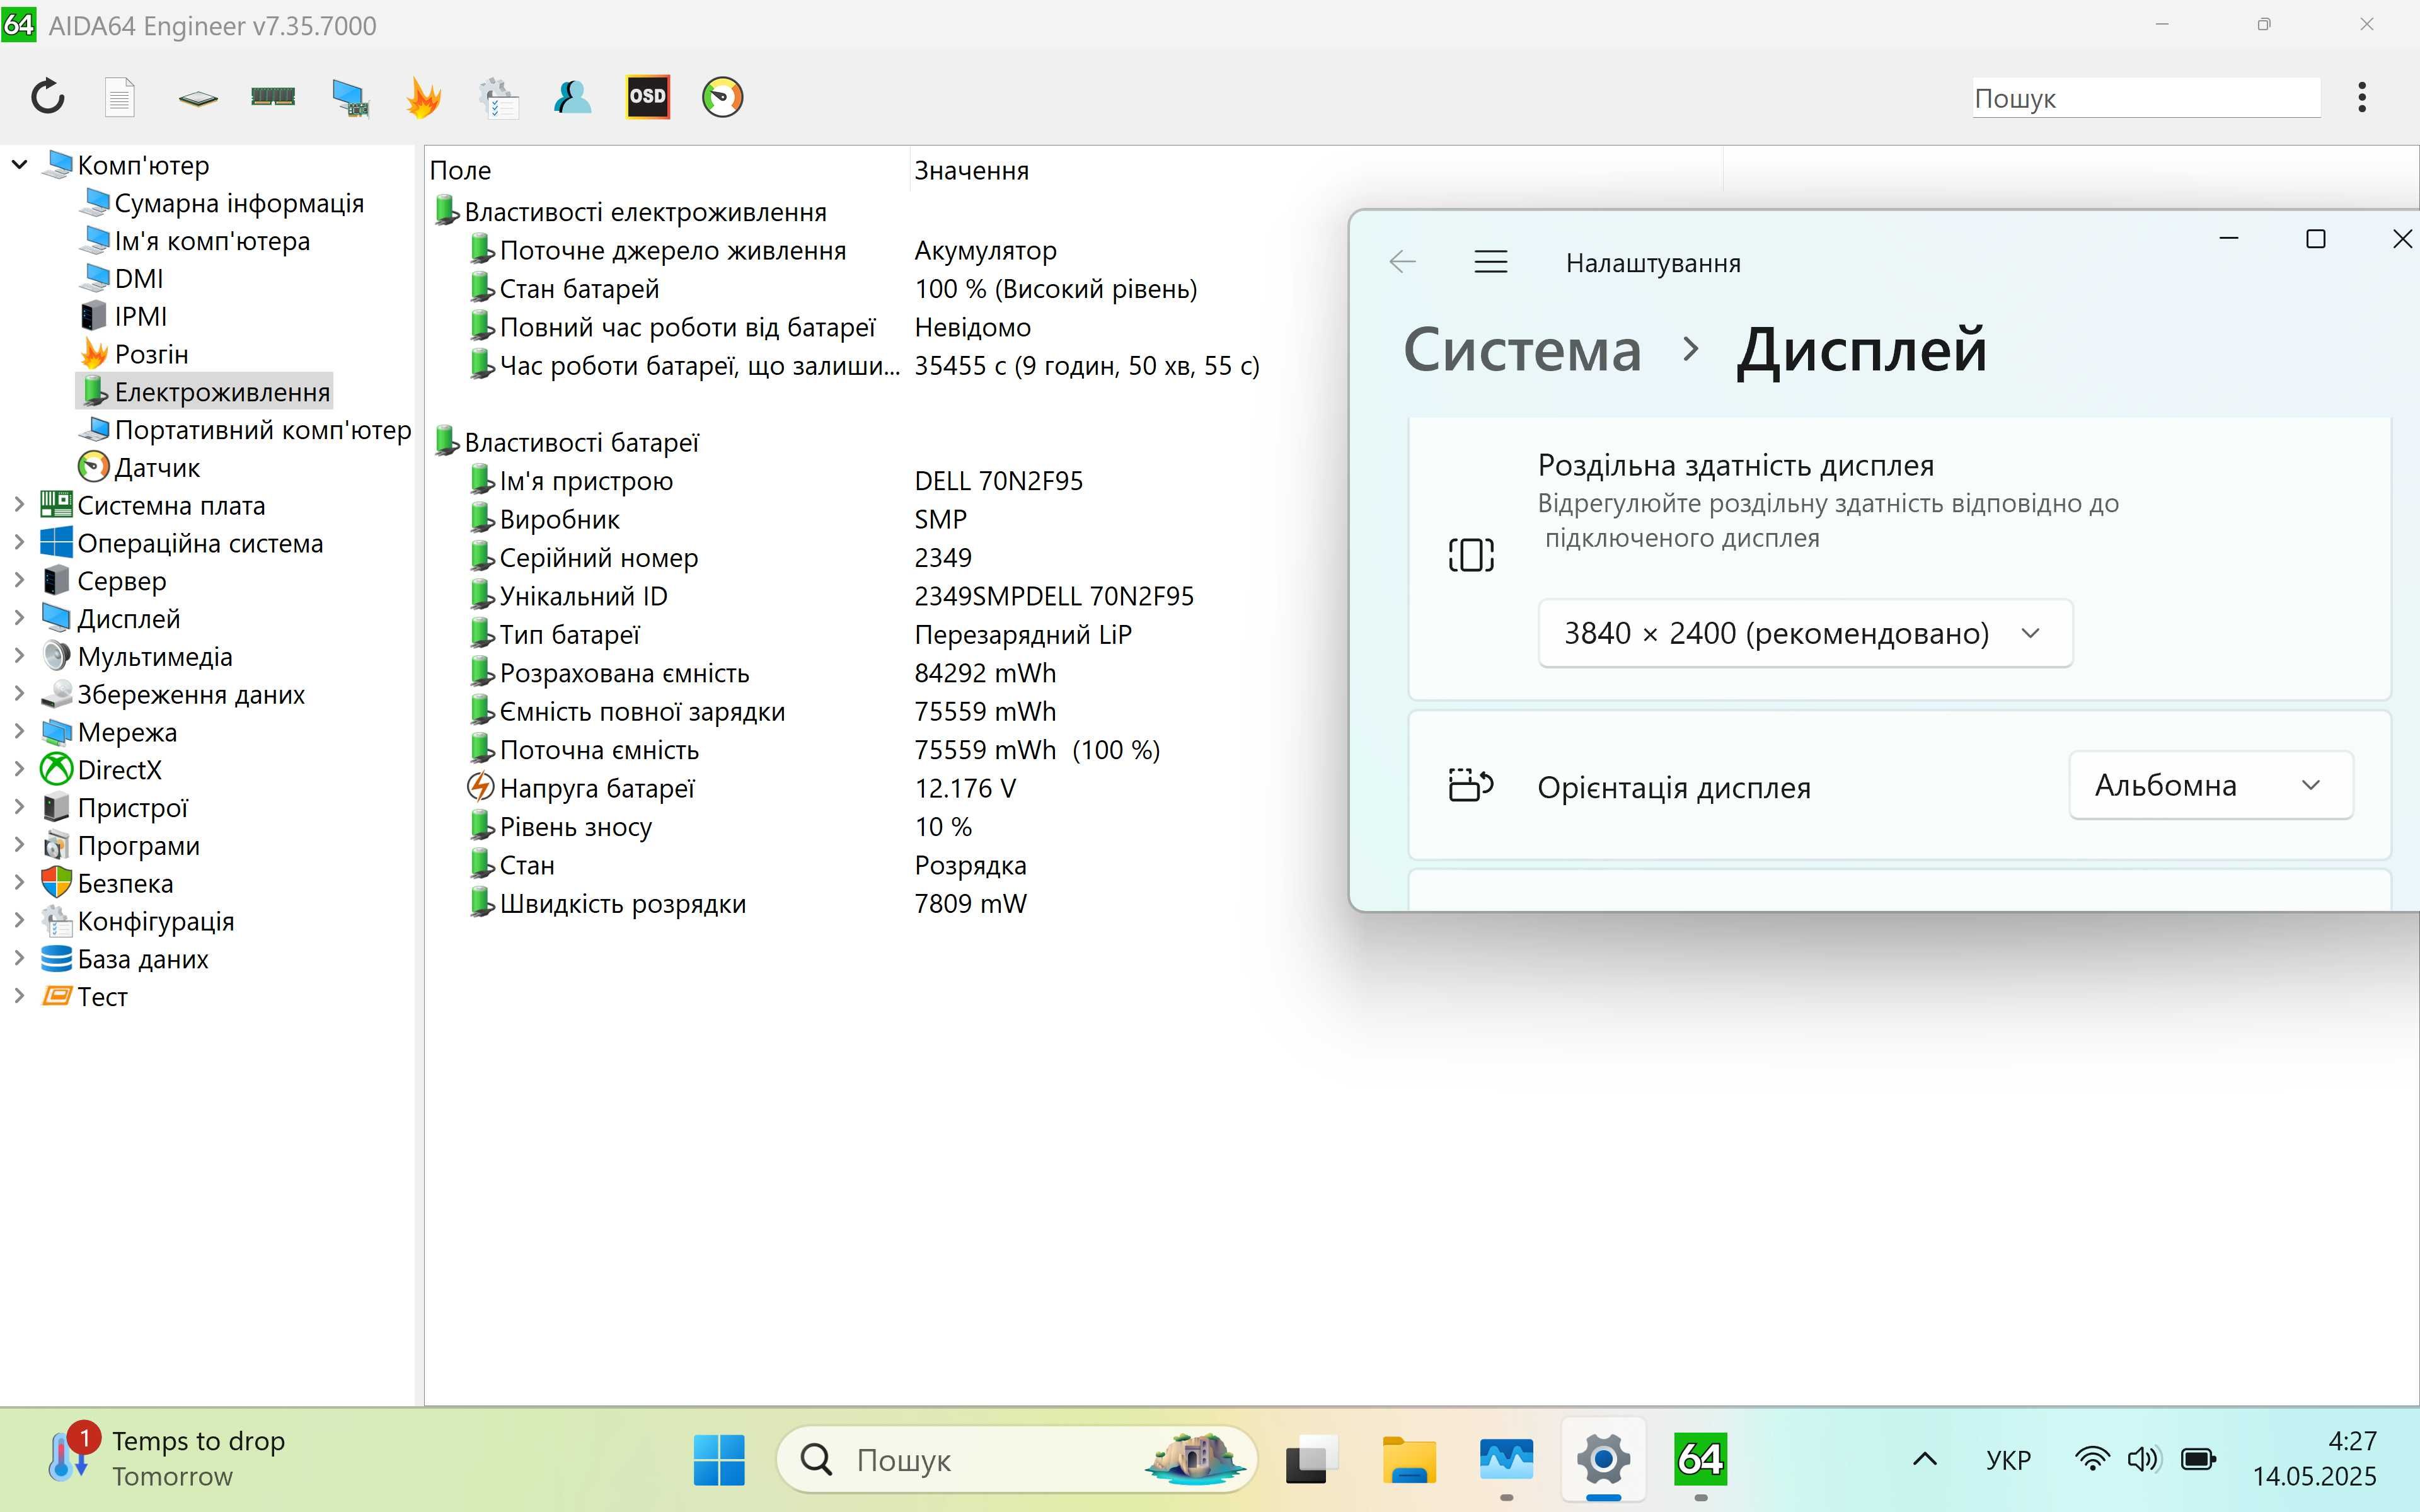
Task: Click the user account toolbar icon
Action: point(572,97)
